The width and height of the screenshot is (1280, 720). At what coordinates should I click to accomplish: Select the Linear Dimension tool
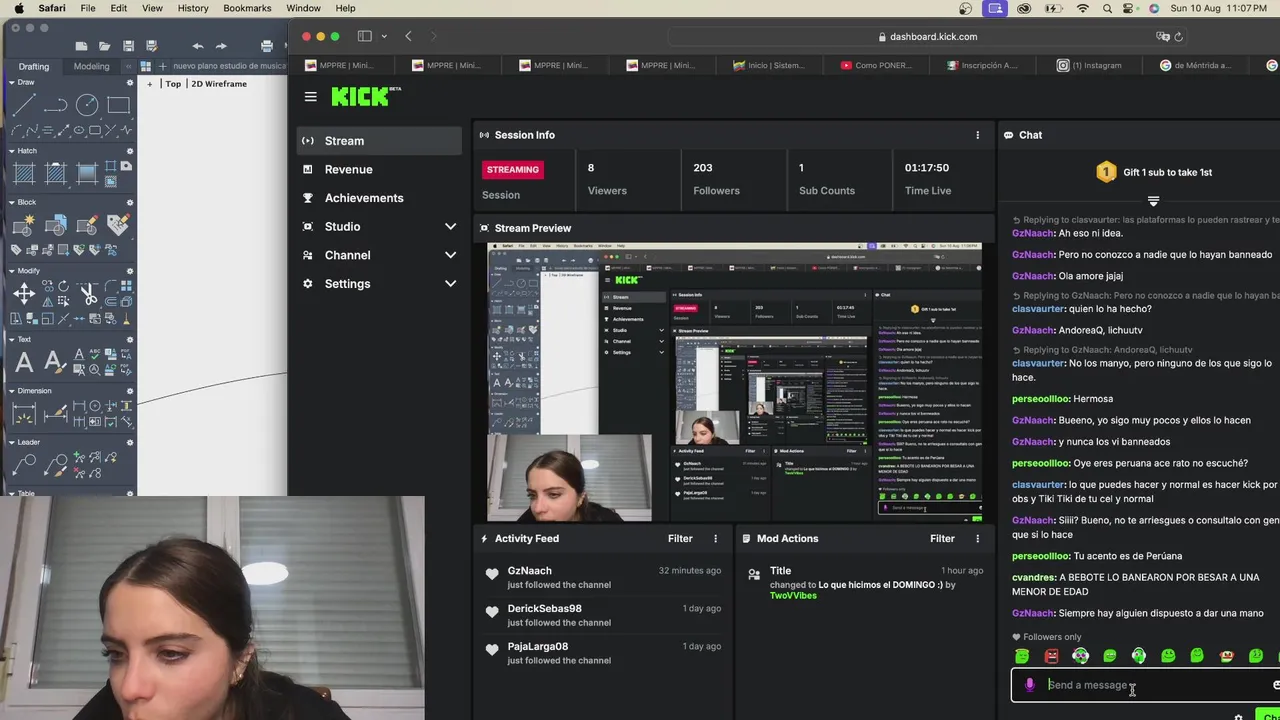click(24, 413)
